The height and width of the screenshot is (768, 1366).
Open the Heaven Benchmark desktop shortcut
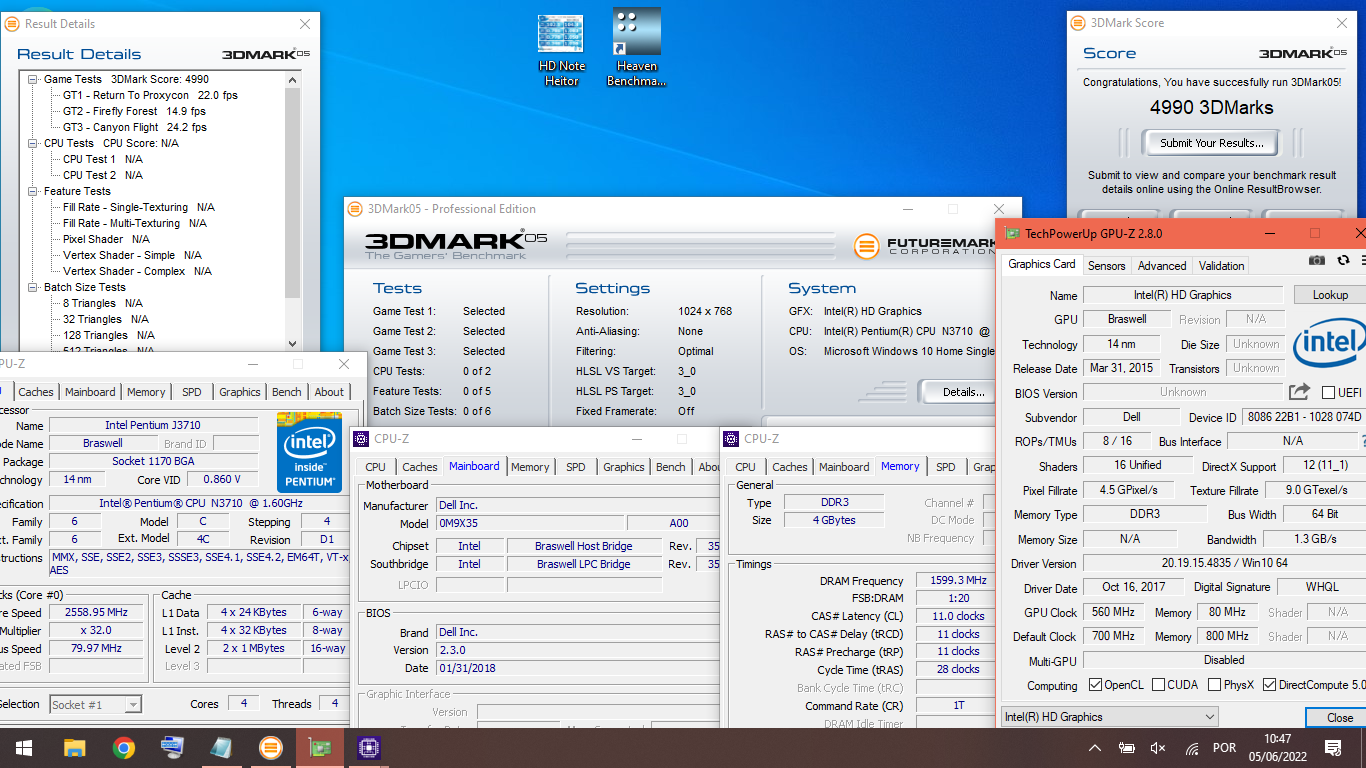[636, 48]
